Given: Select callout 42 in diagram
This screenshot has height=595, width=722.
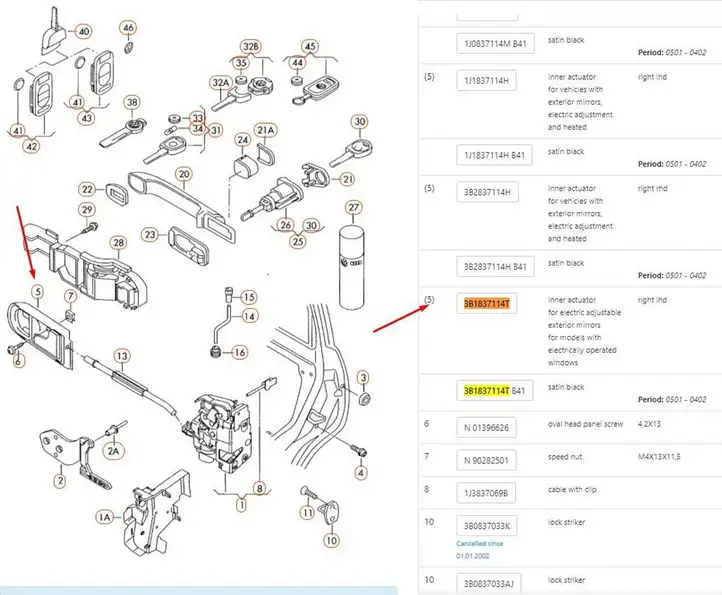Looking at the screenshot, I should click(x=31, y=146).
